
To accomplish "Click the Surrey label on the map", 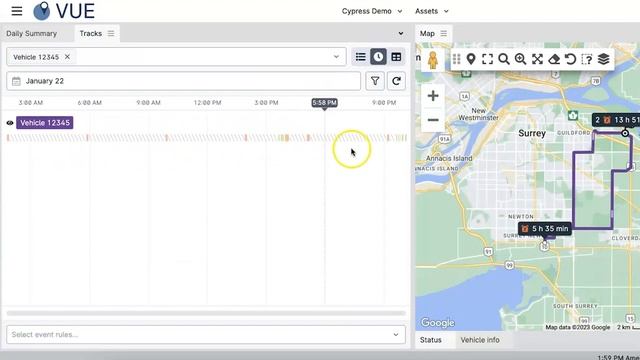I will point(532,133).
